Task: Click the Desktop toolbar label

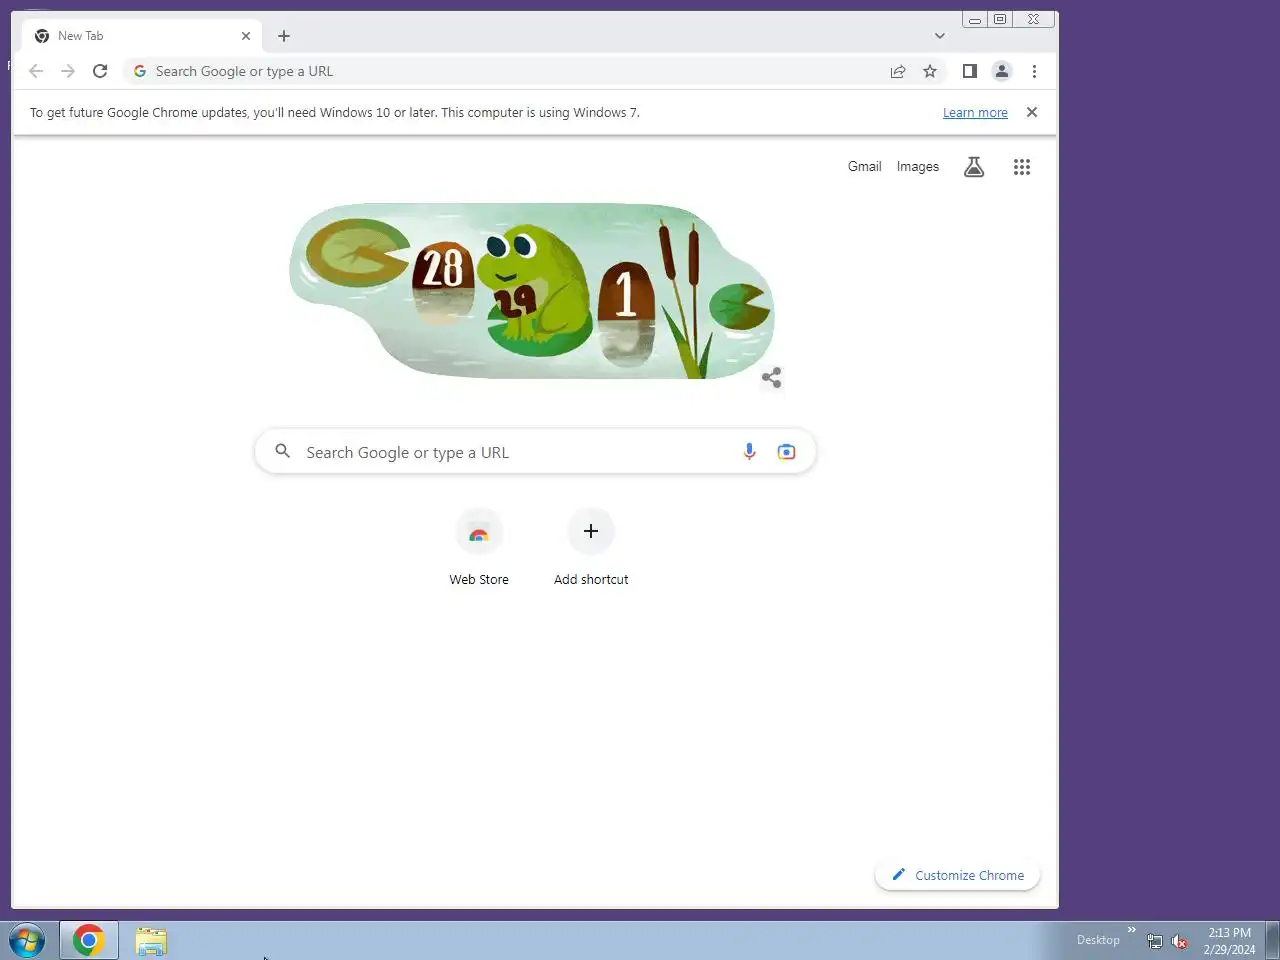Action: click(x=1098, y=940)
